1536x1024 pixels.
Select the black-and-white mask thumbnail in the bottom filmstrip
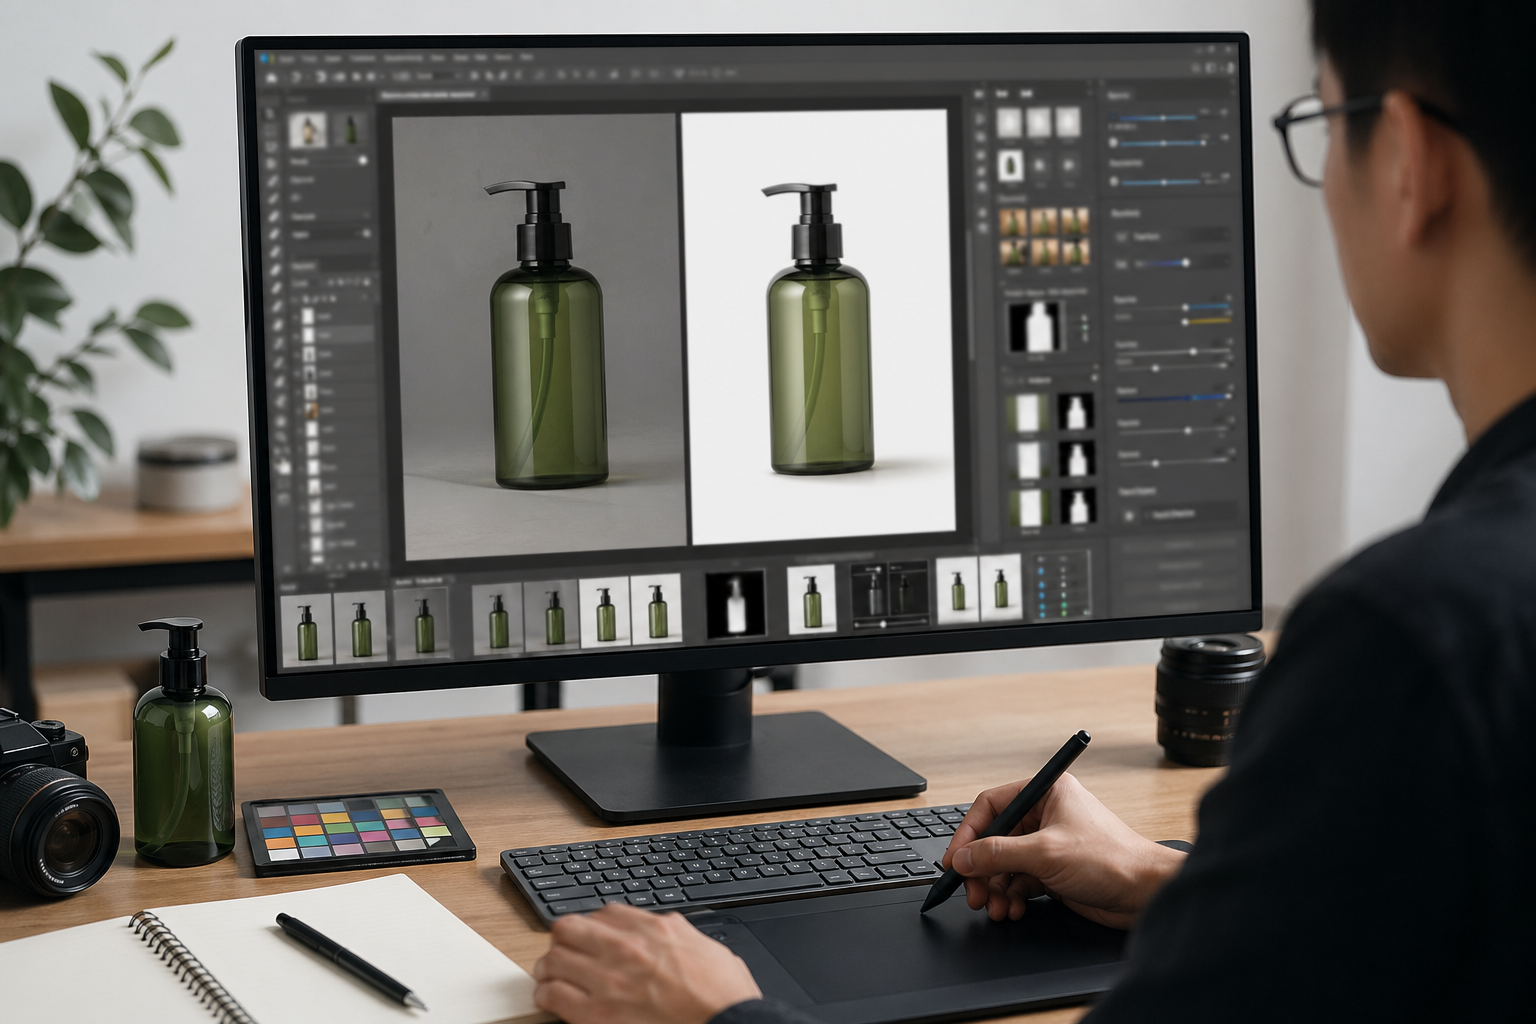click(x=735, y=603)
